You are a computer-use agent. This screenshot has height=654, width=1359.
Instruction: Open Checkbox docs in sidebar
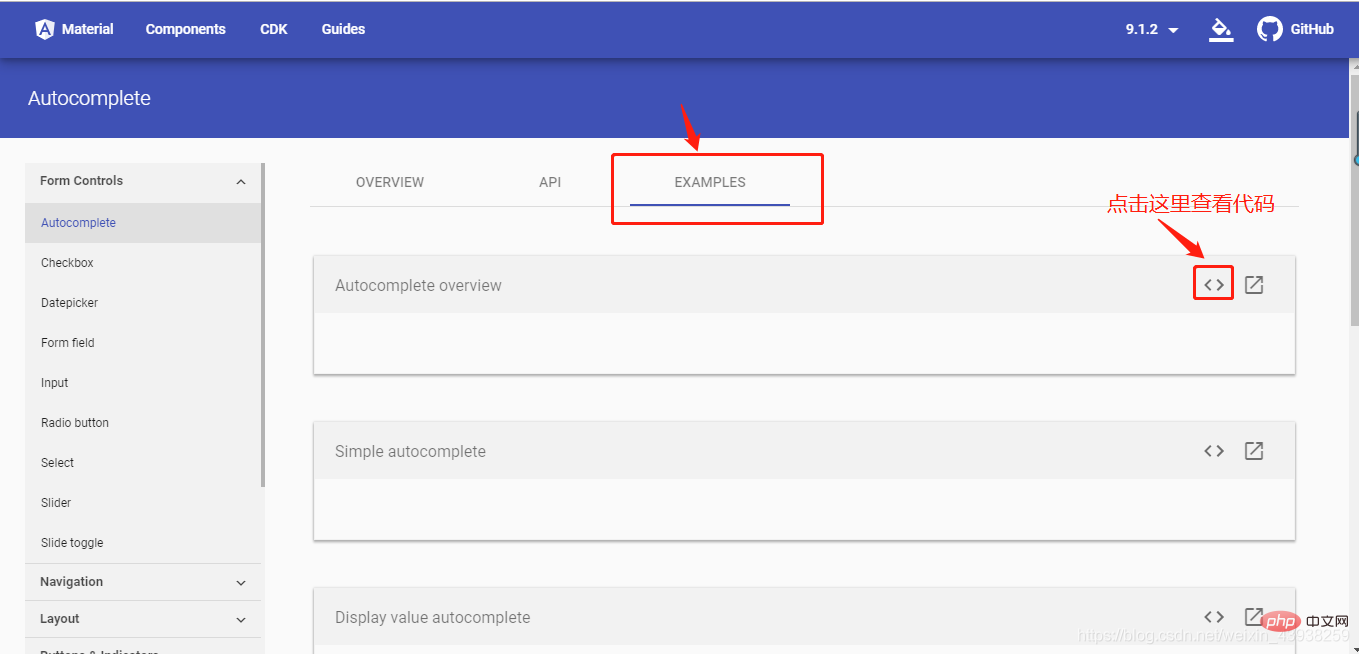(x=143, y=263)
